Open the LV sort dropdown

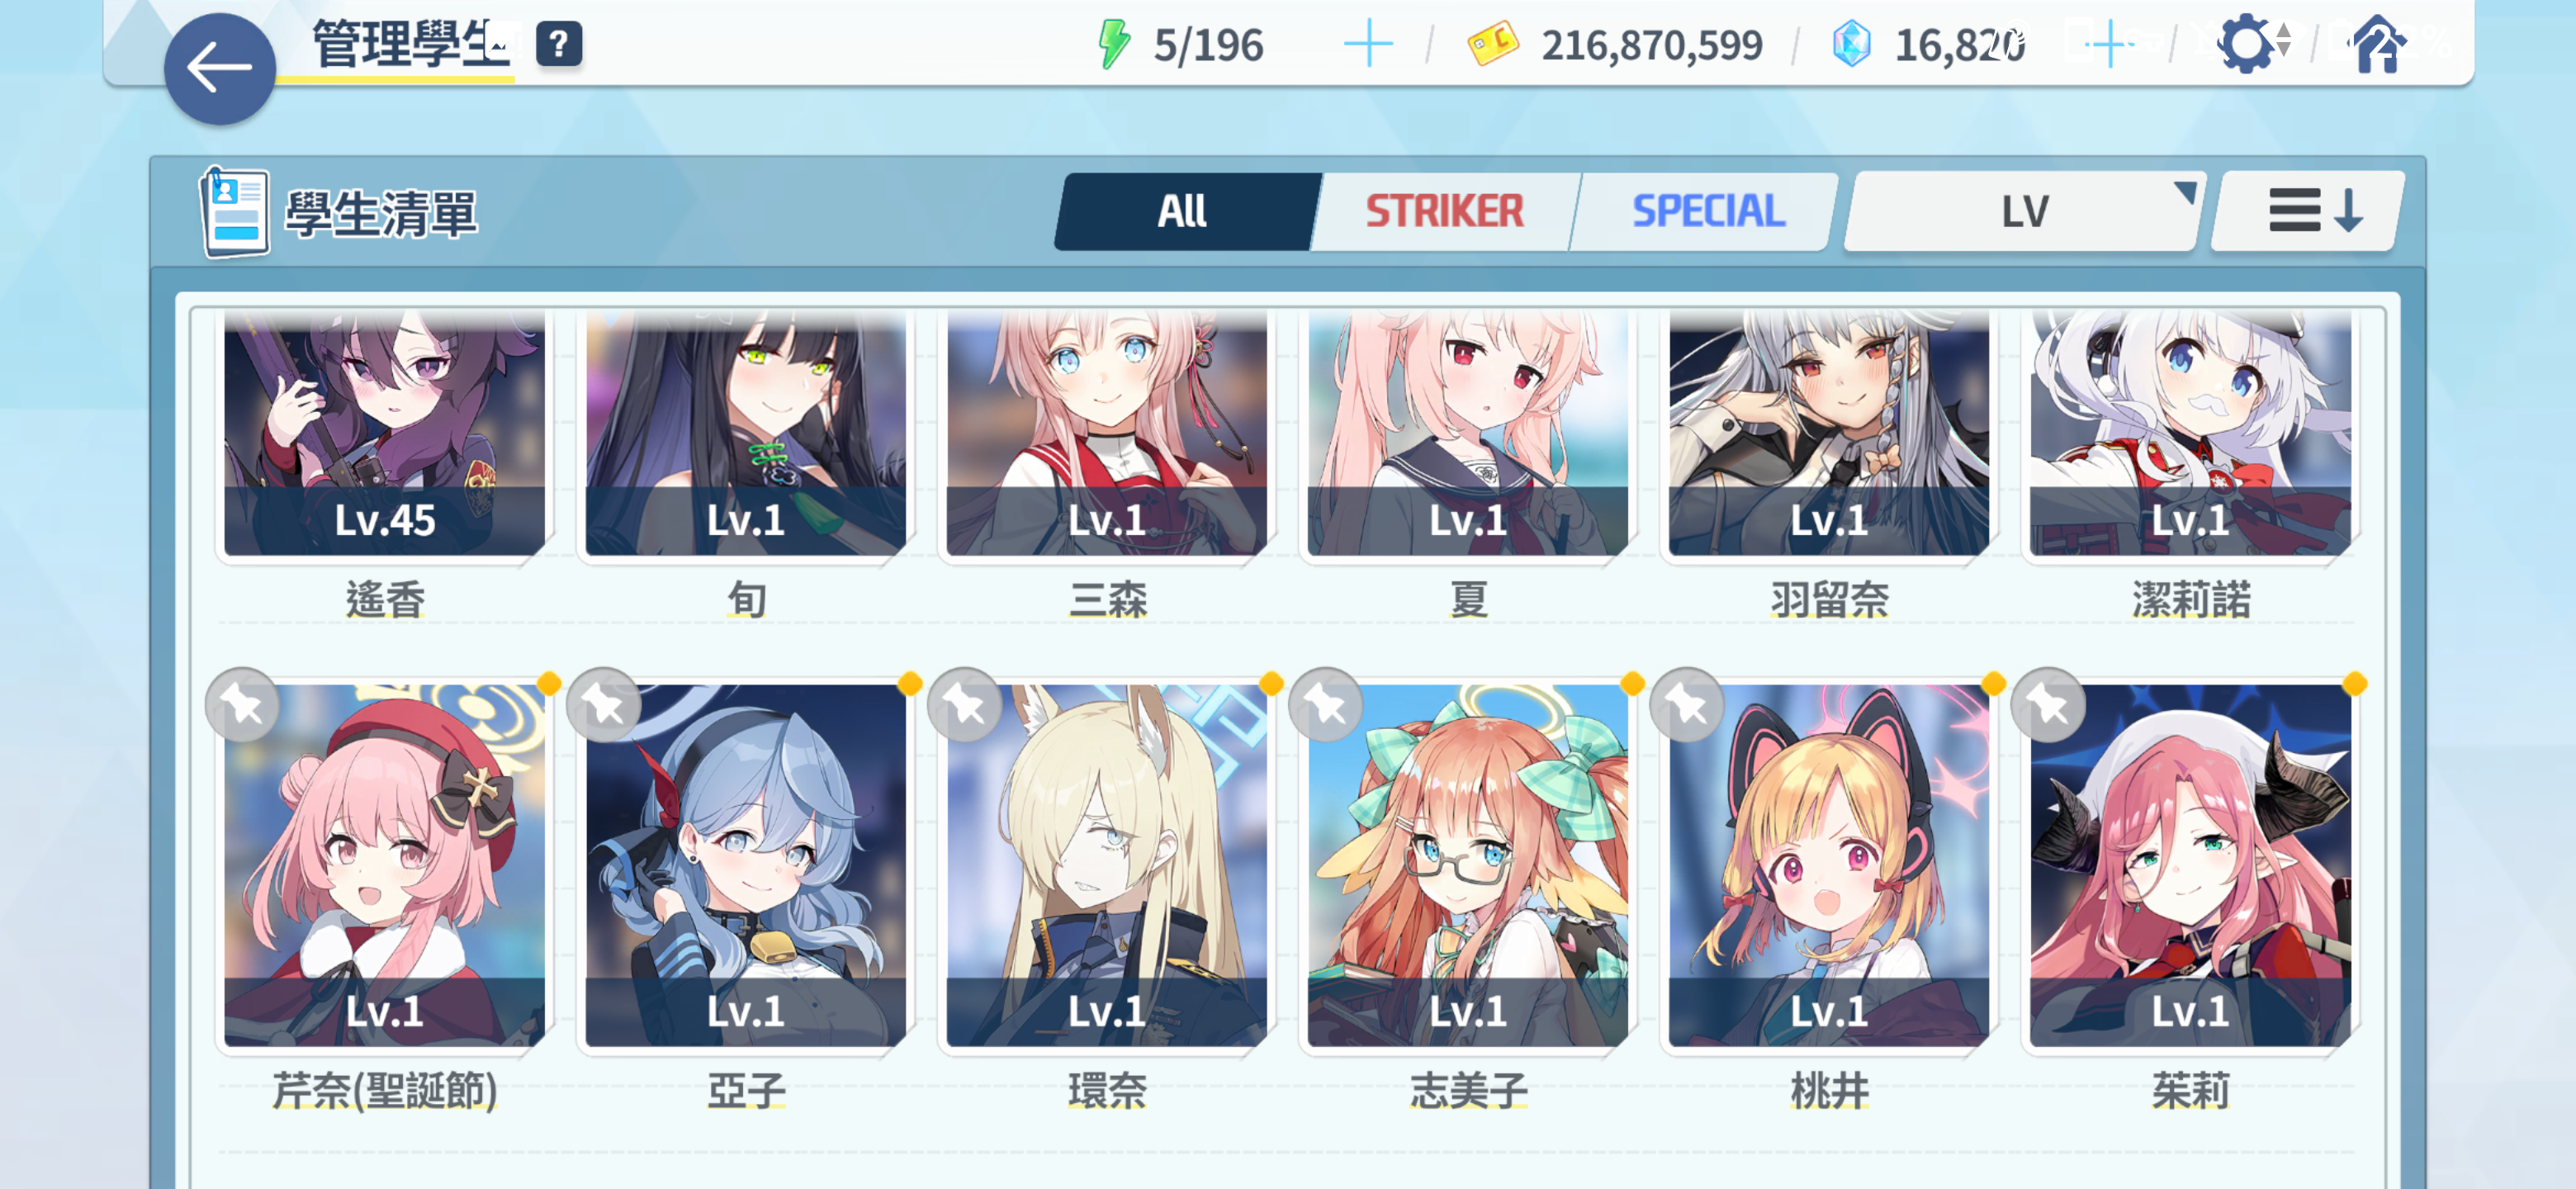2024,212
